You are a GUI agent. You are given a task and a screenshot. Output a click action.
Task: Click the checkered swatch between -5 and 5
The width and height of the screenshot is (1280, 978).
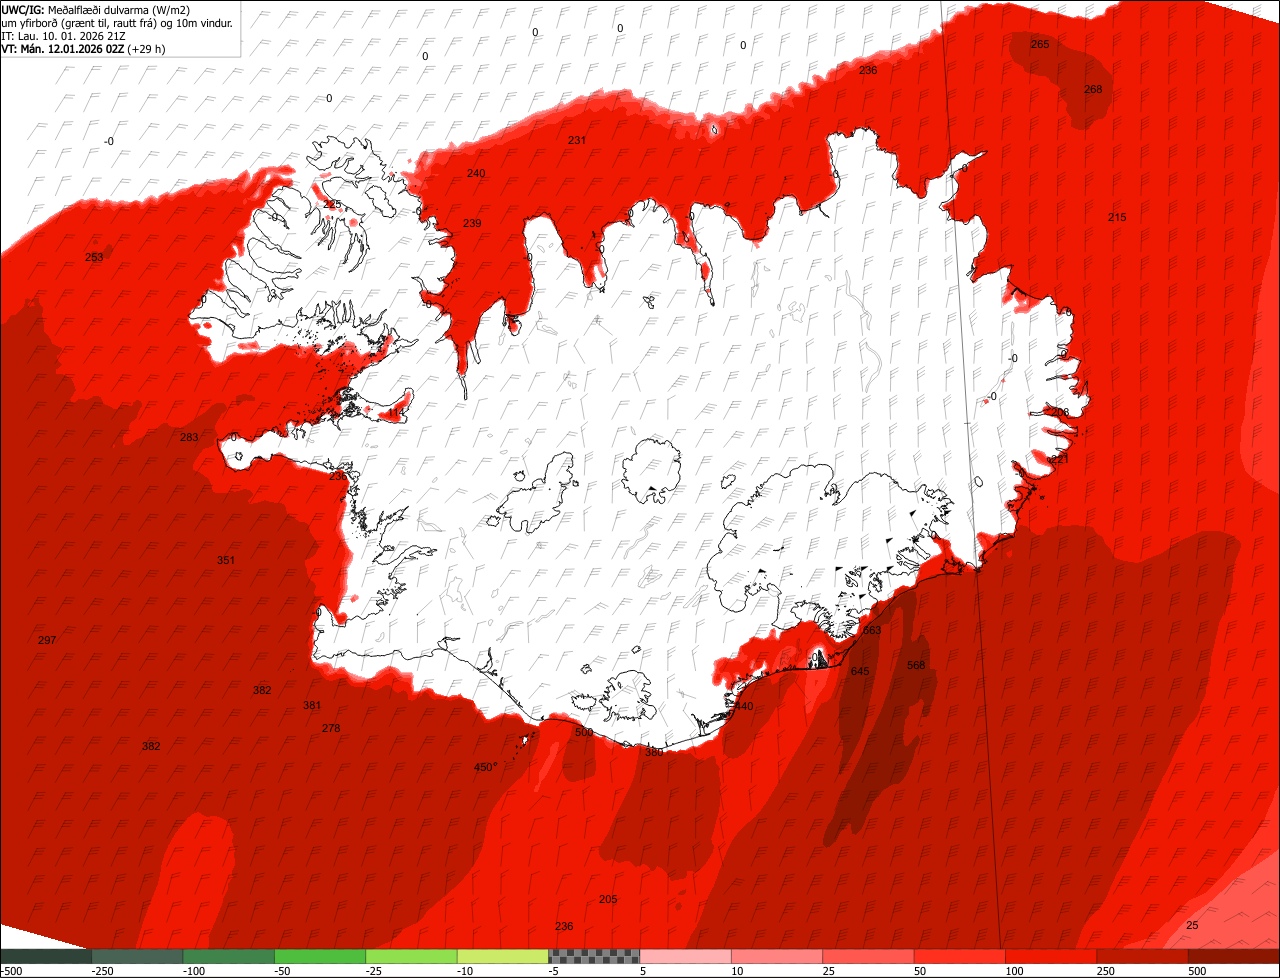tap(594, 956)
